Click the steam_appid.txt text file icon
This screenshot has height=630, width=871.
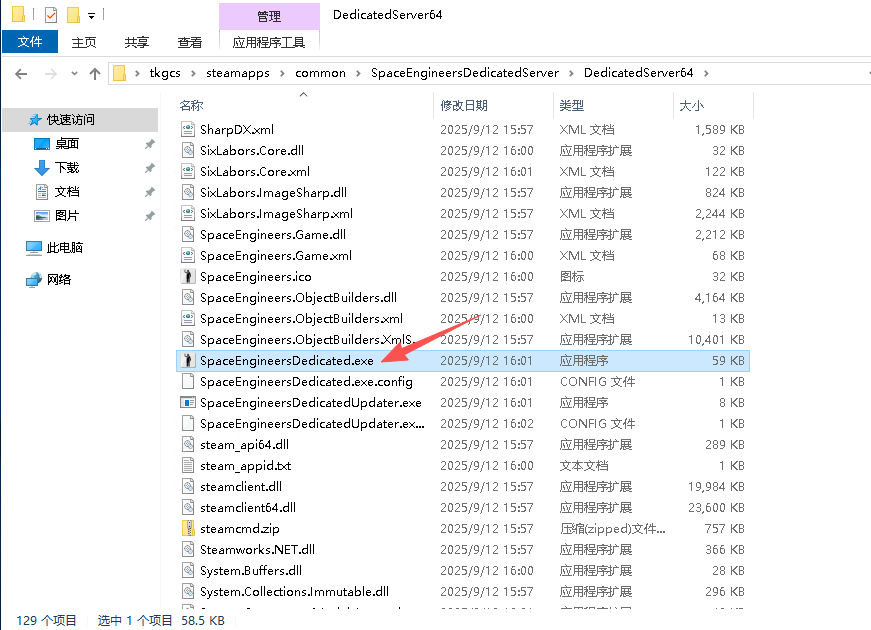point(187,465)
